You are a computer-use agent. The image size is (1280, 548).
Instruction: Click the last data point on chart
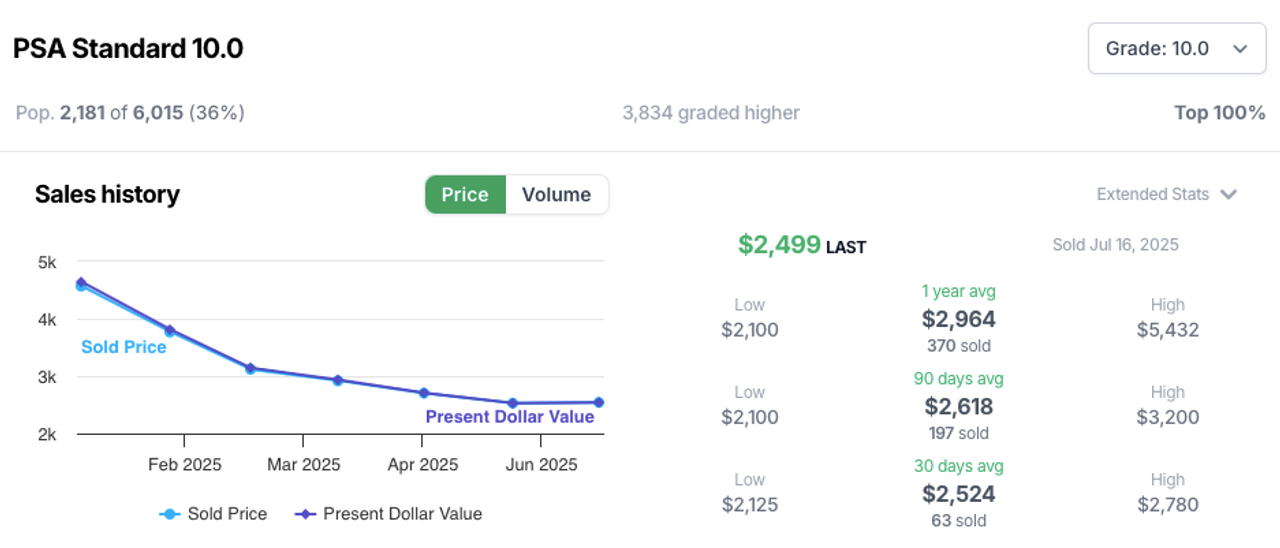(598, 402)
